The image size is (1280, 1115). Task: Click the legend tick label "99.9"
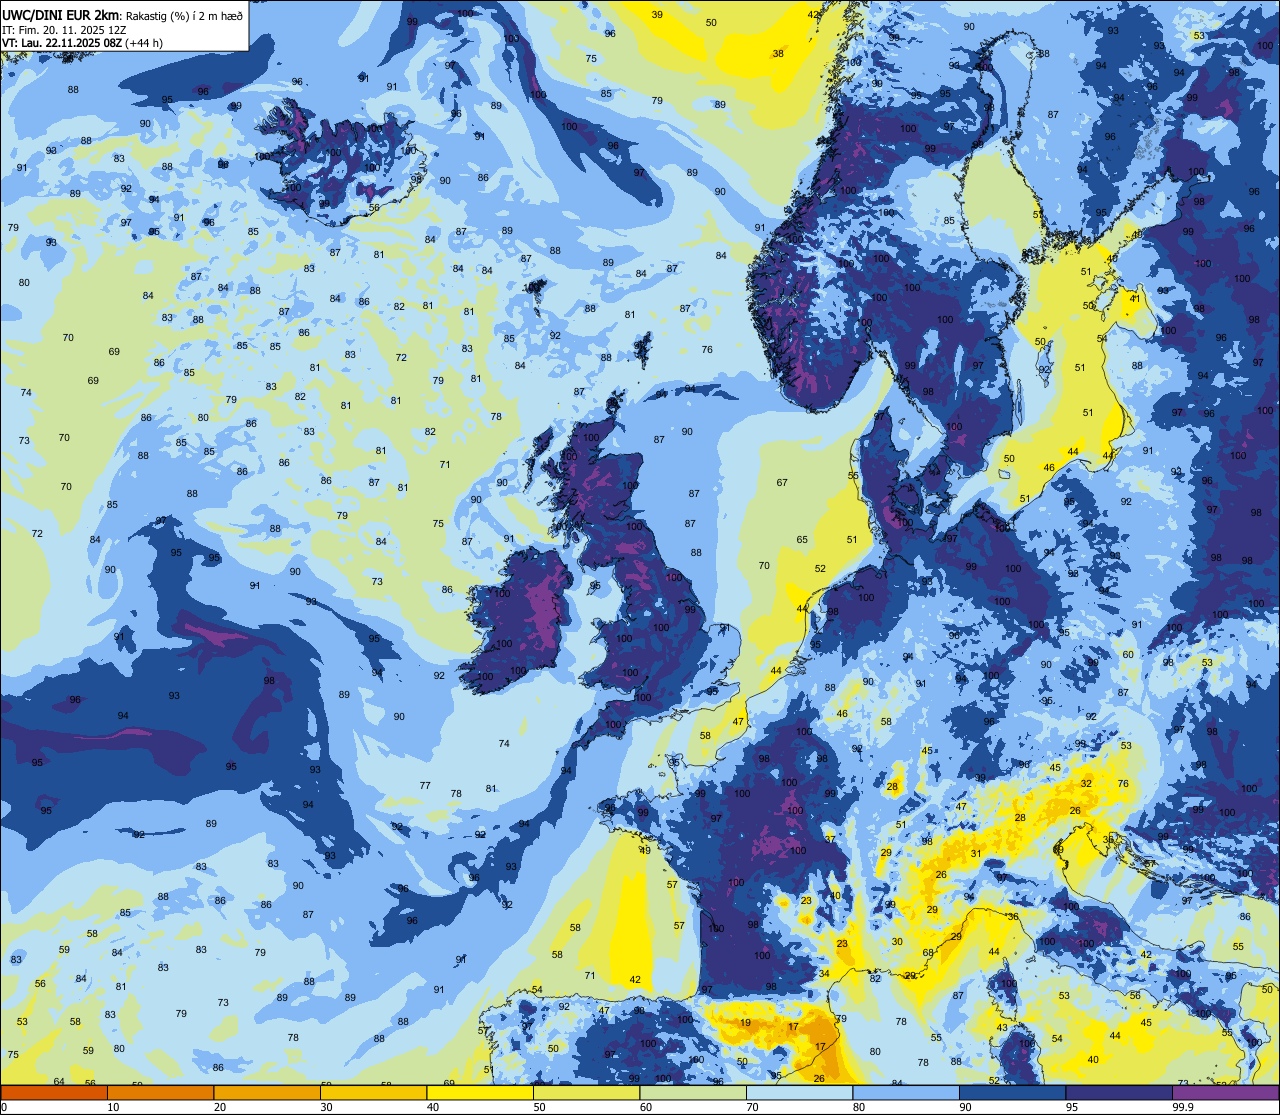point(1184,1107)
